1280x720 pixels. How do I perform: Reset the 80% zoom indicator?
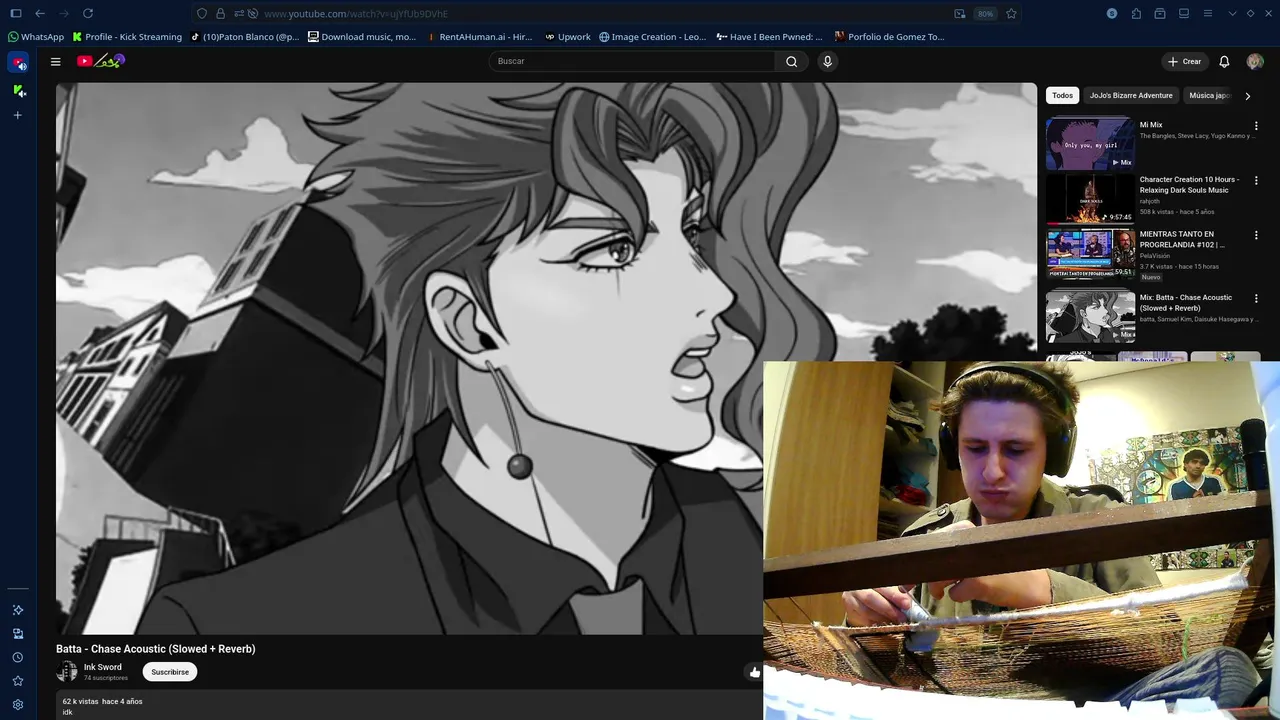coord(985,14)
